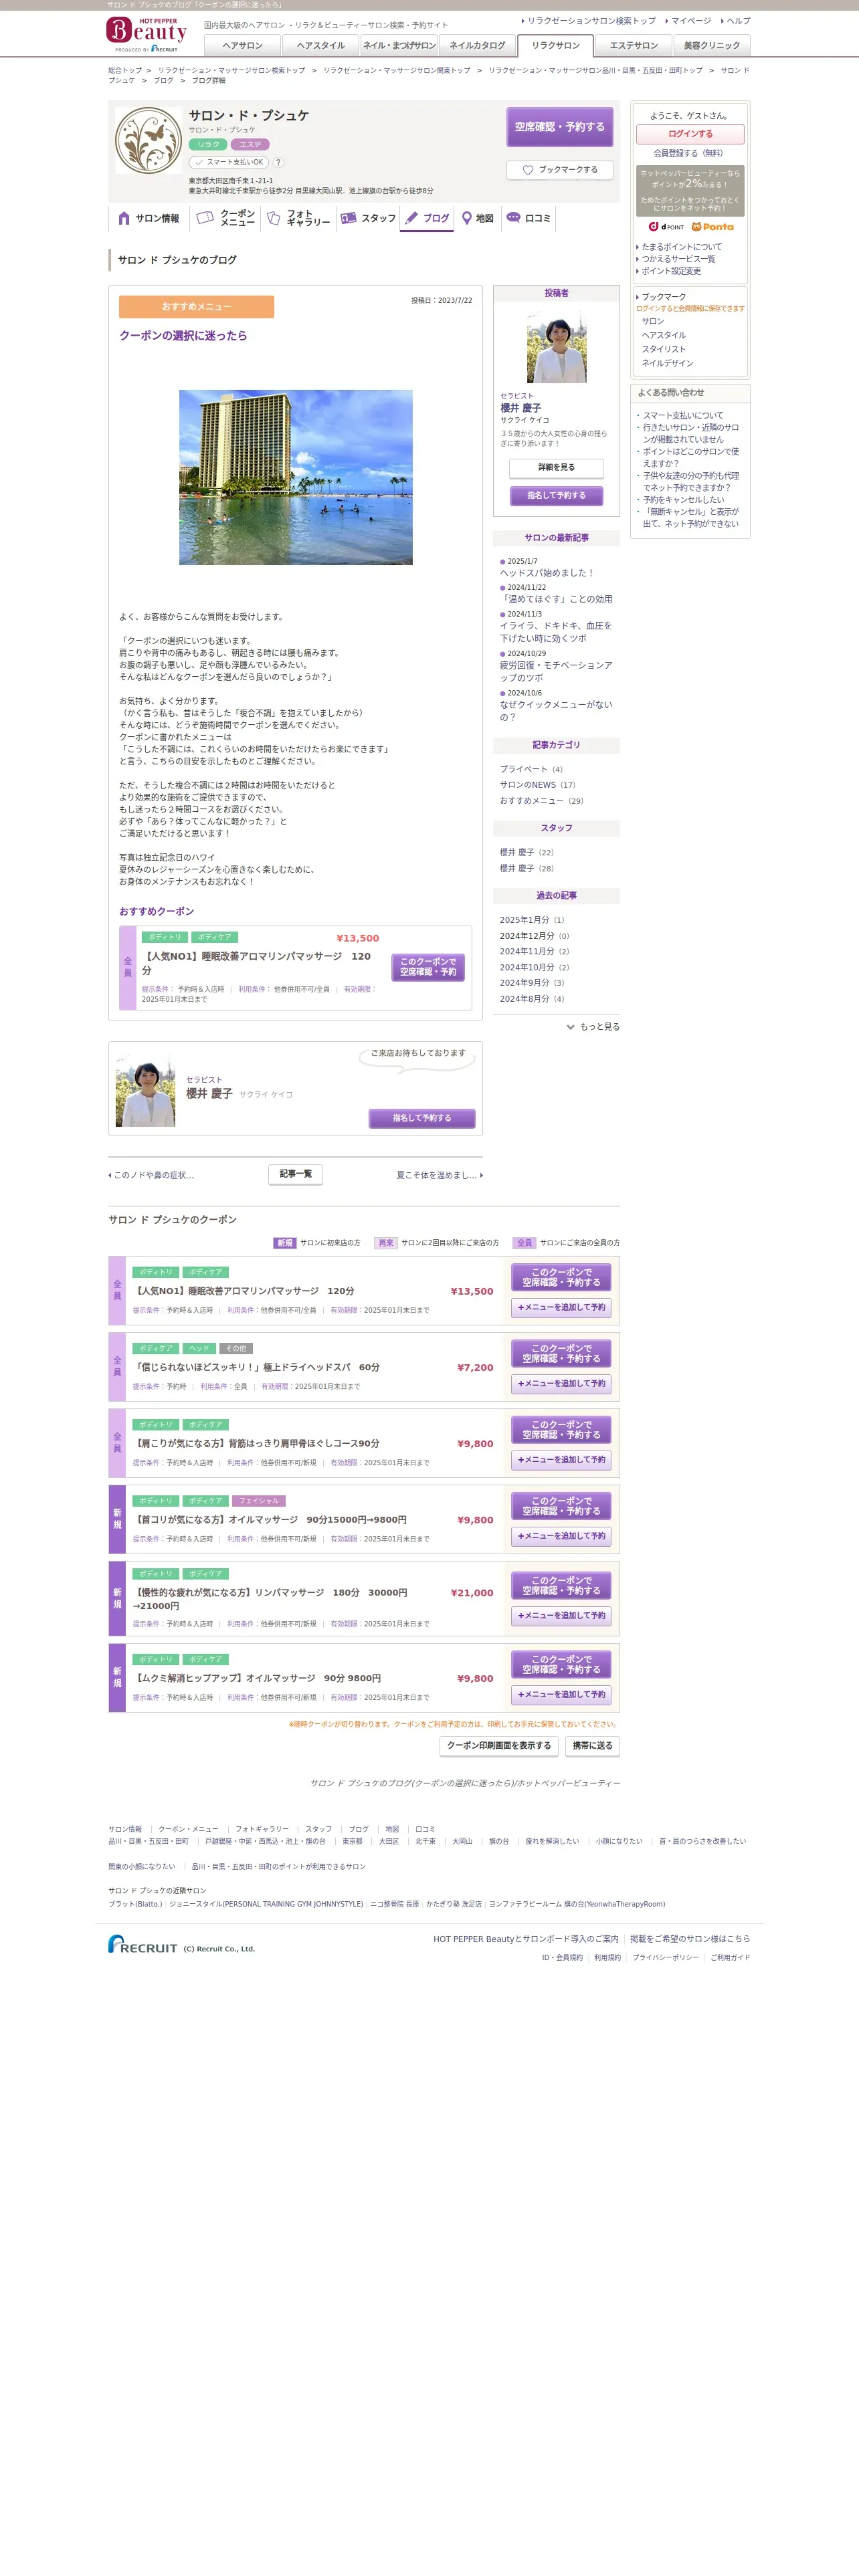Book the ¥13,500 睡眠改善アロマリンパマッサージ coupon in the list

click(561, 1277)
